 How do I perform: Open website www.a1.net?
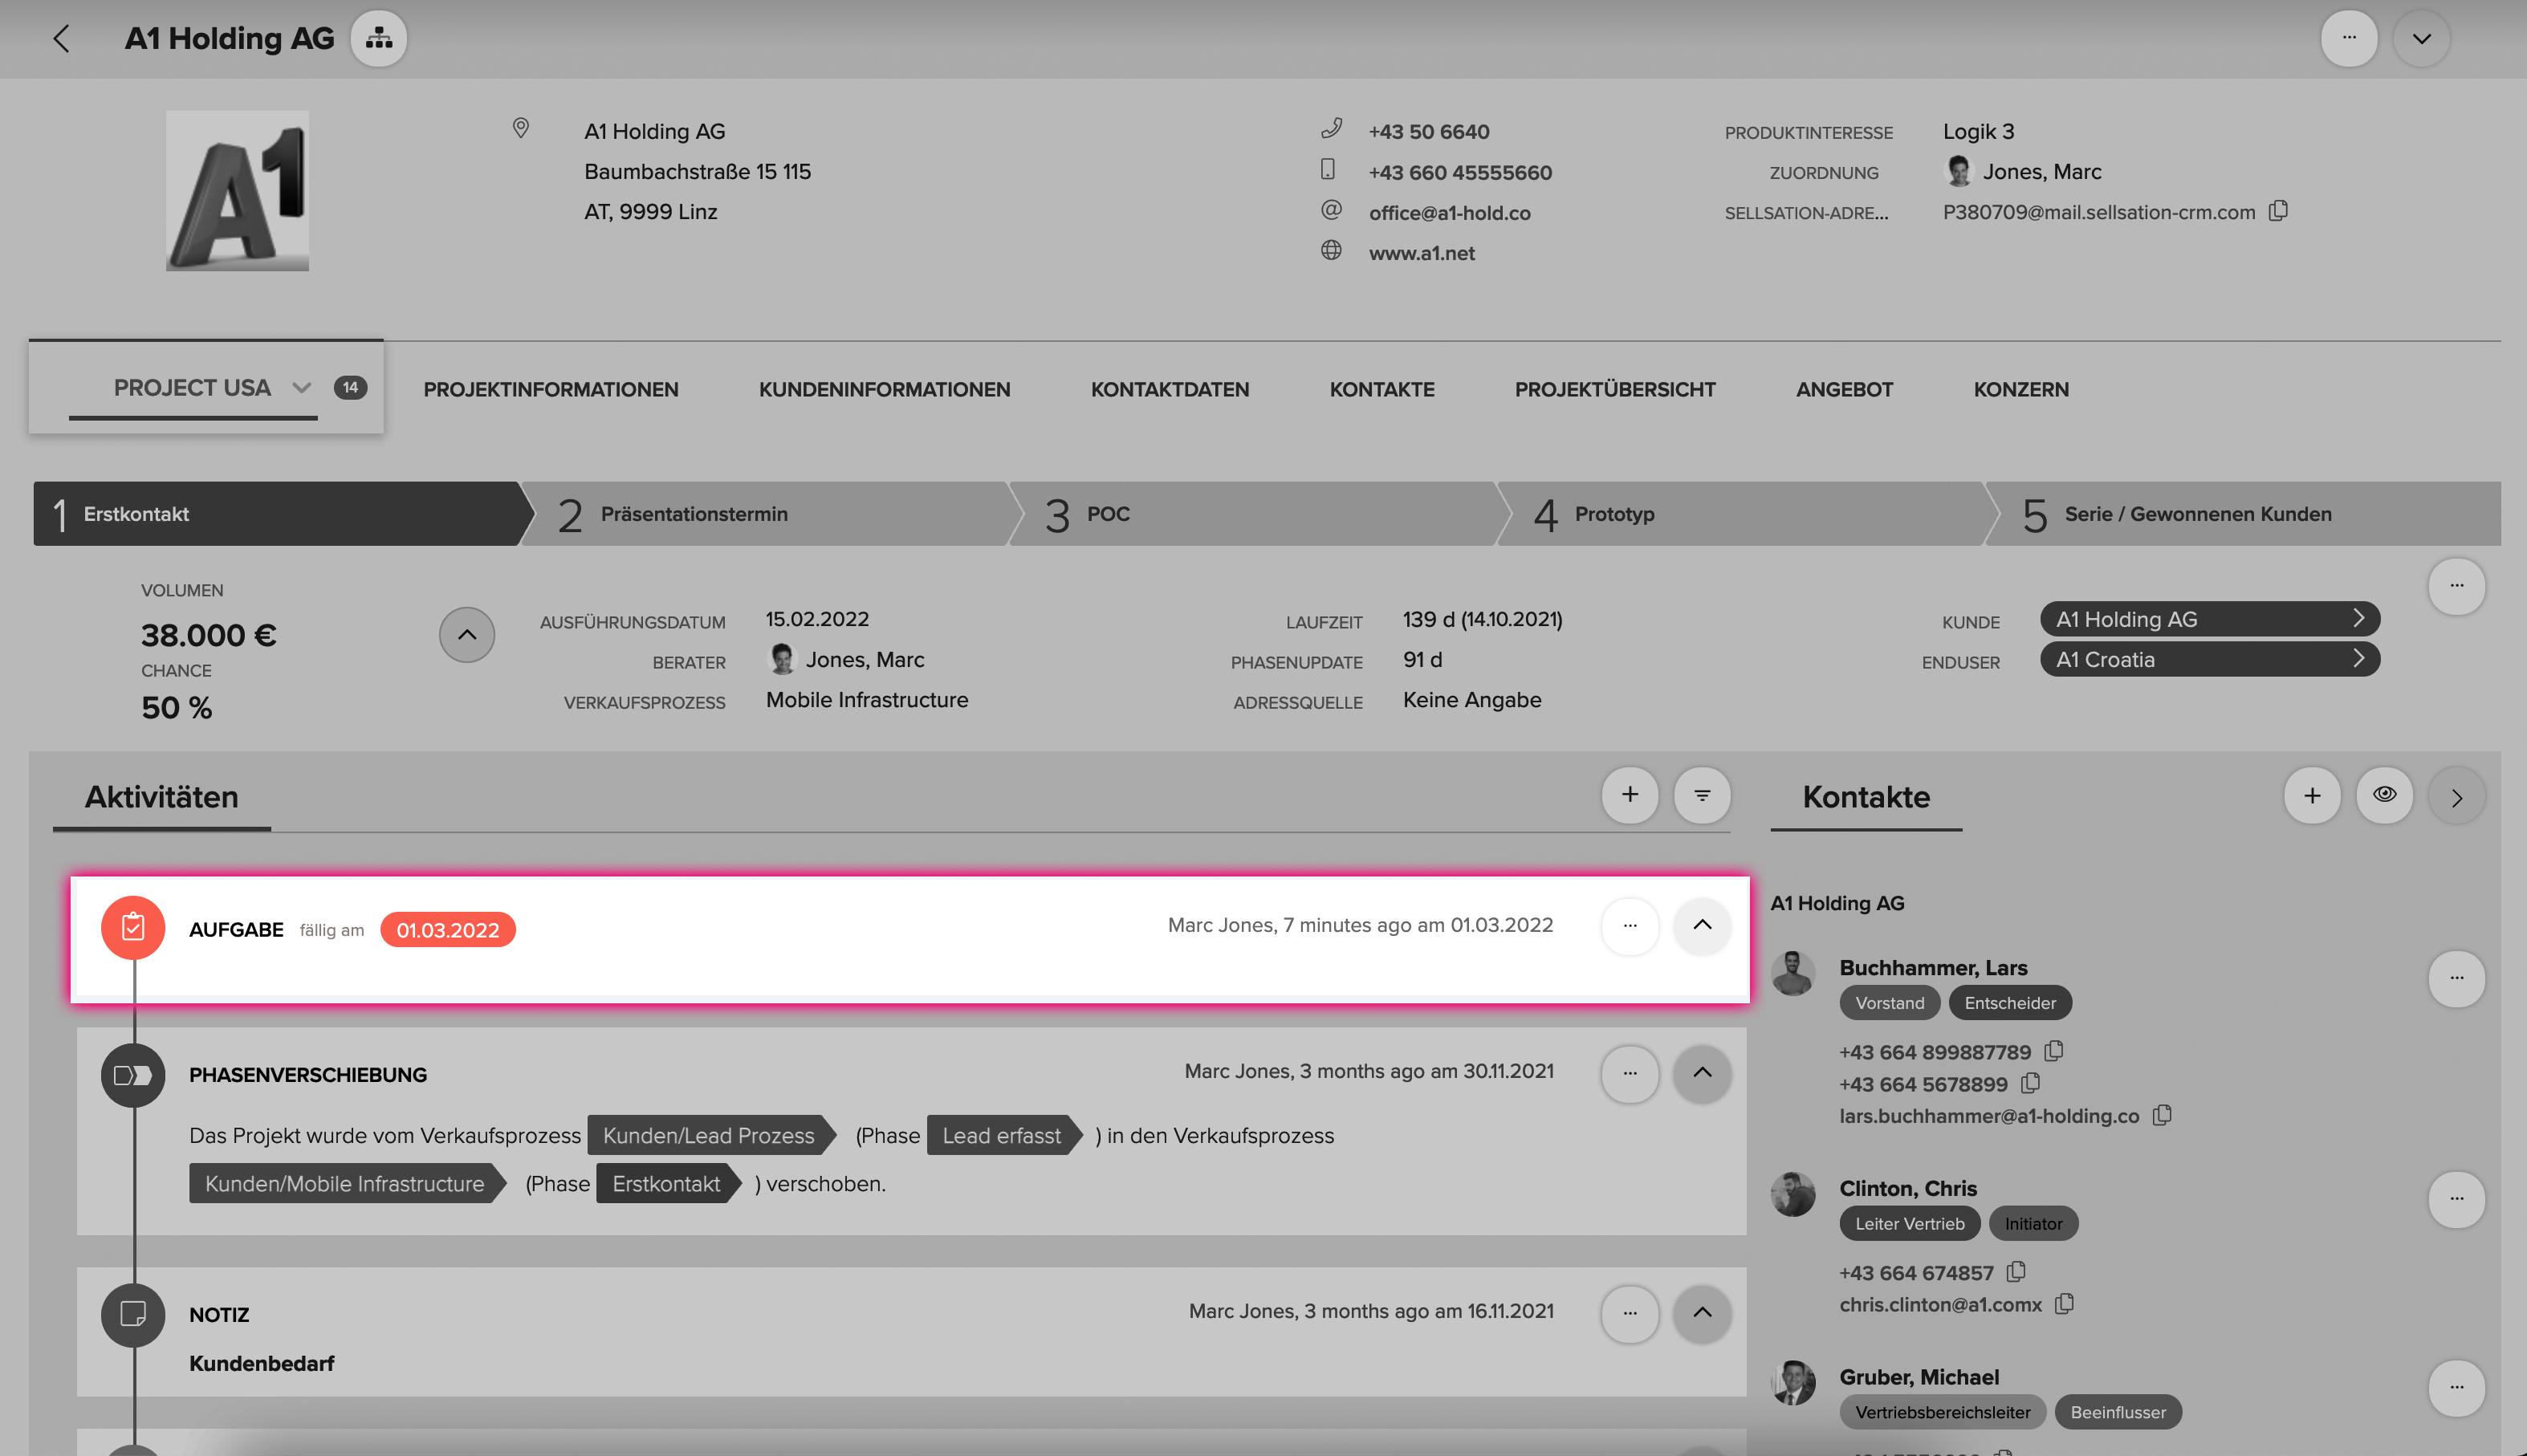pyautogui.click(x=1421, y=253)
